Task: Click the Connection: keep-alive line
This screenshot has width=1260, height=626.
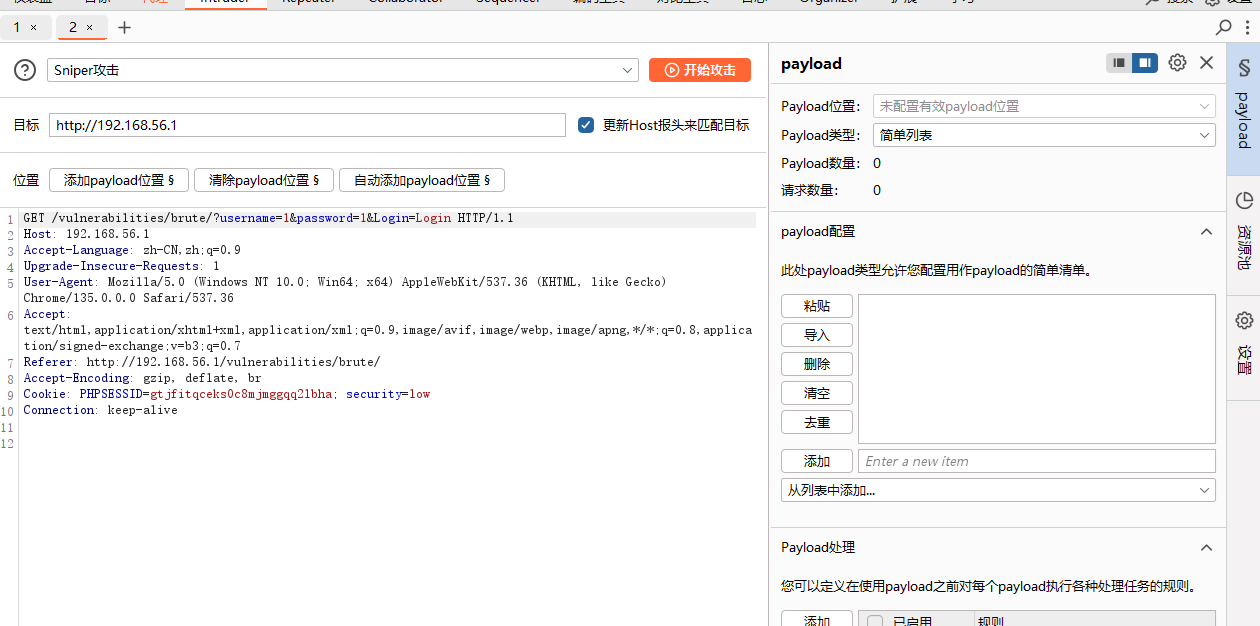Action: [100, 410]
